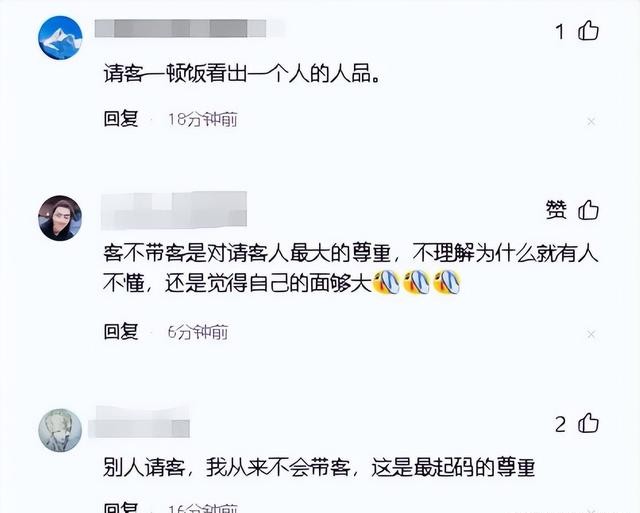Screen dimensions: 640x513
Task: Click the 6分钟前 timestamp
Action: pos(198,332)
